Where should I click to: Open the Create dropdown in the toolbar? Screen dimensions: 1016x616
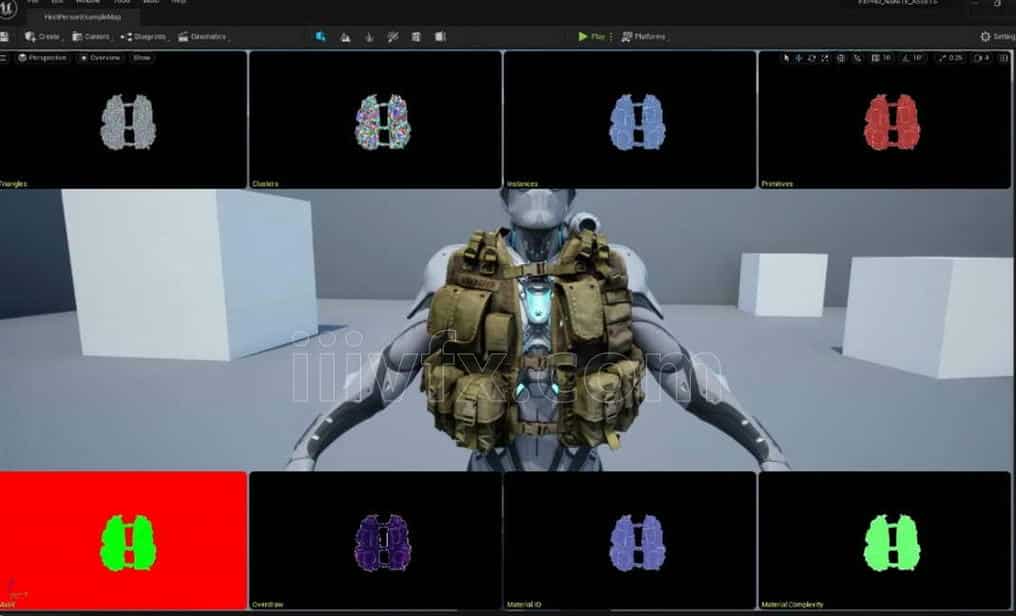pos(42,37)
